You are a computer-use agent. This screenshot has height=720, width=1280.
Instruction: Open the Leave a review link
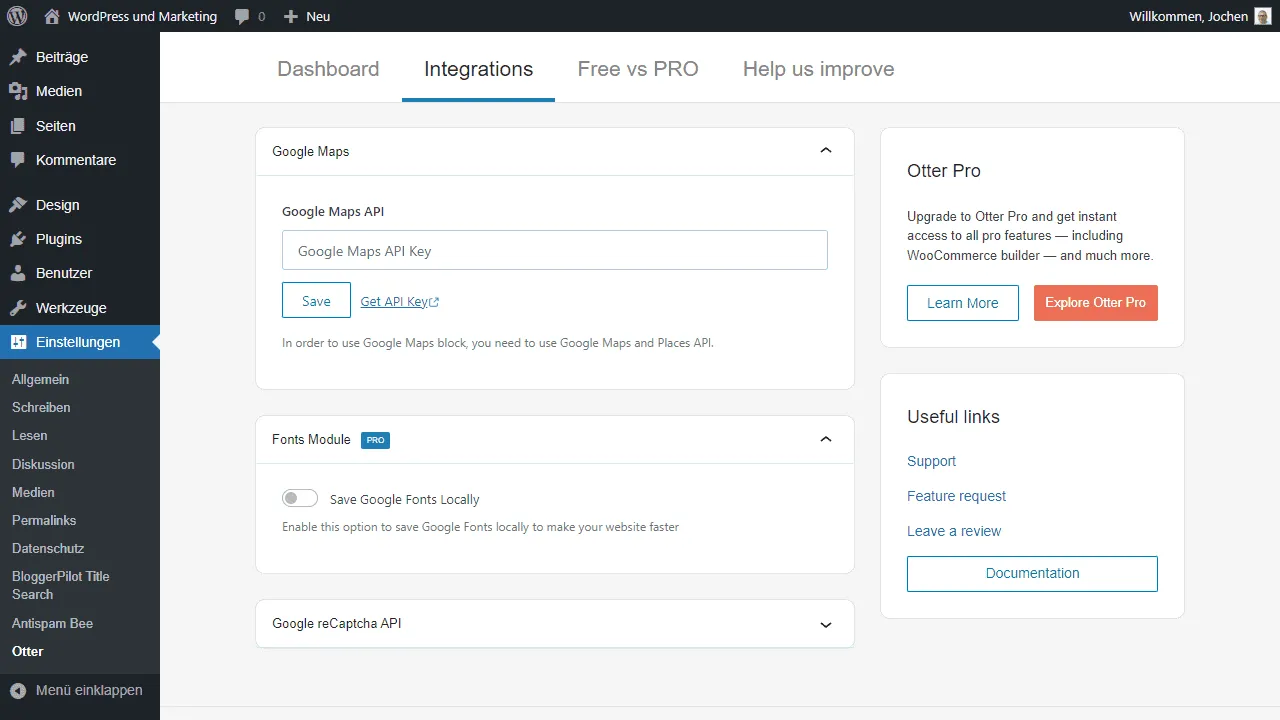click(954, 531)
